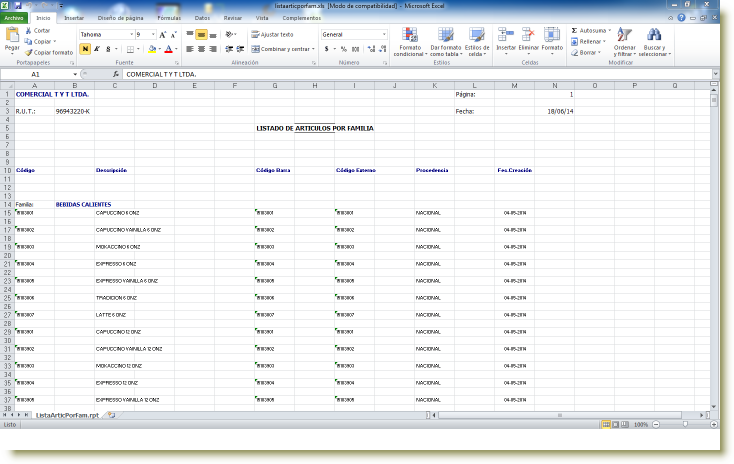Toggle align text right button

point(213,49)
